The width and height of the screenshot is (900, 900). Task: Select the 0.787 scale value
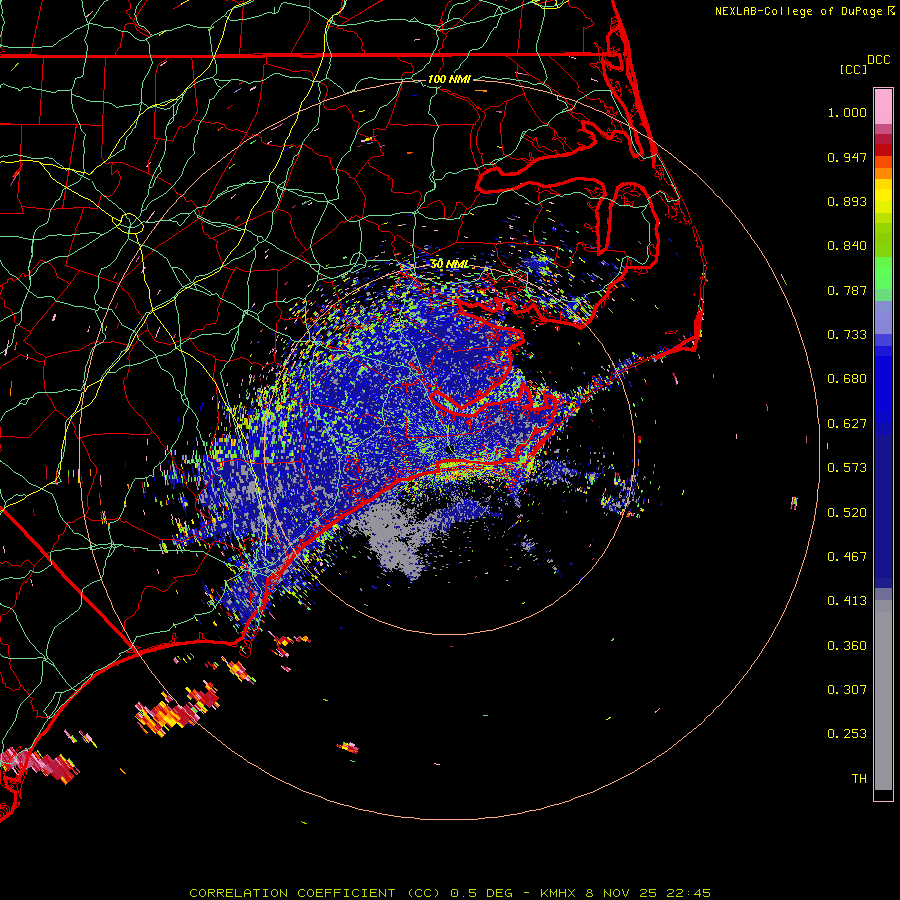tap(847, 290)
